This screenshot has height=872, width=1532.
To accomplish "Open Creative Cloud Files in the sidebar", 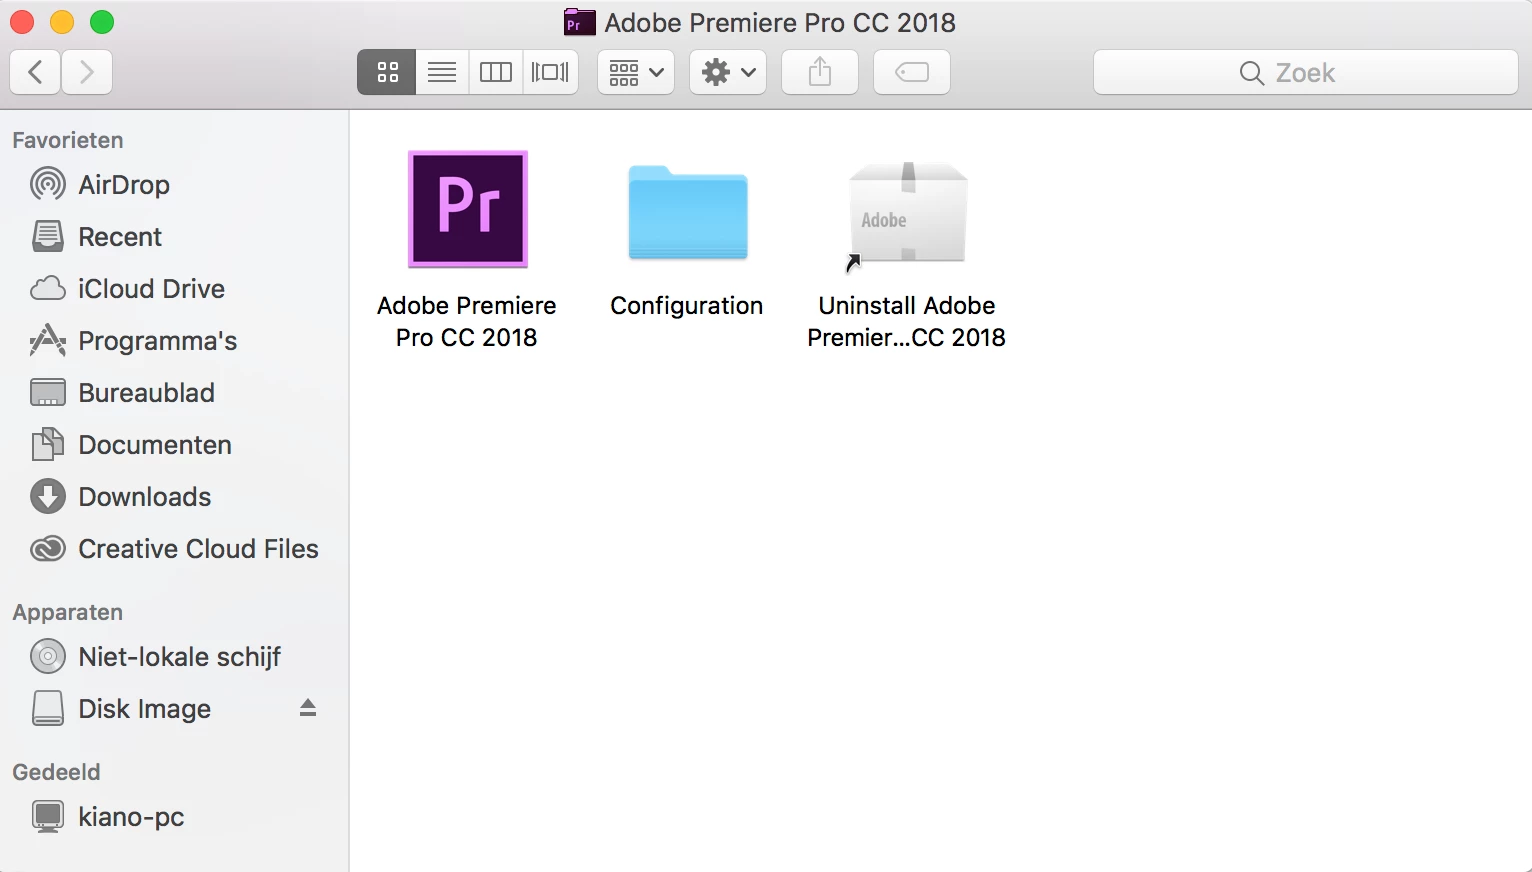I will 175,549.
